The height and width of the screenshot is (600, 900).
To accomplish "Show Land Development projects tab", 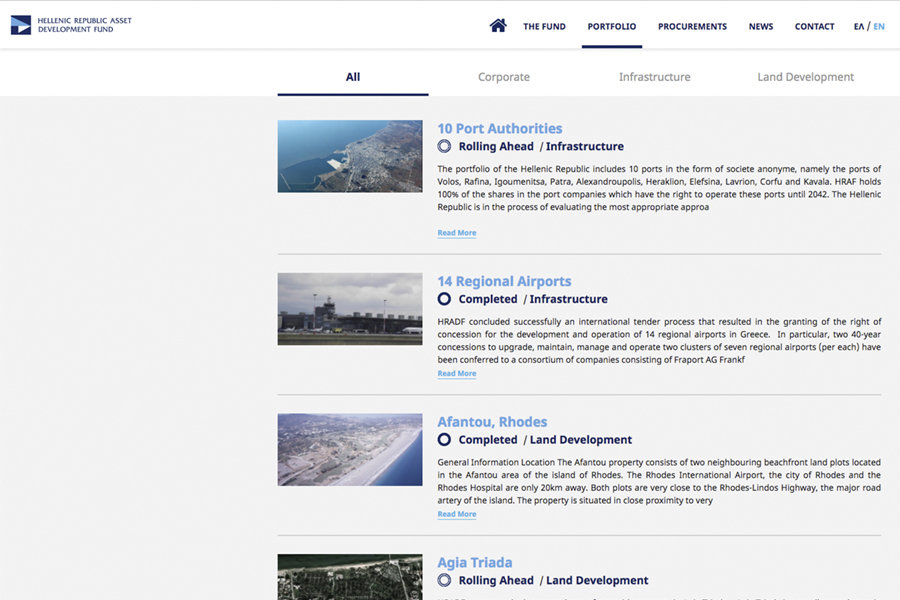I will 805,77.
